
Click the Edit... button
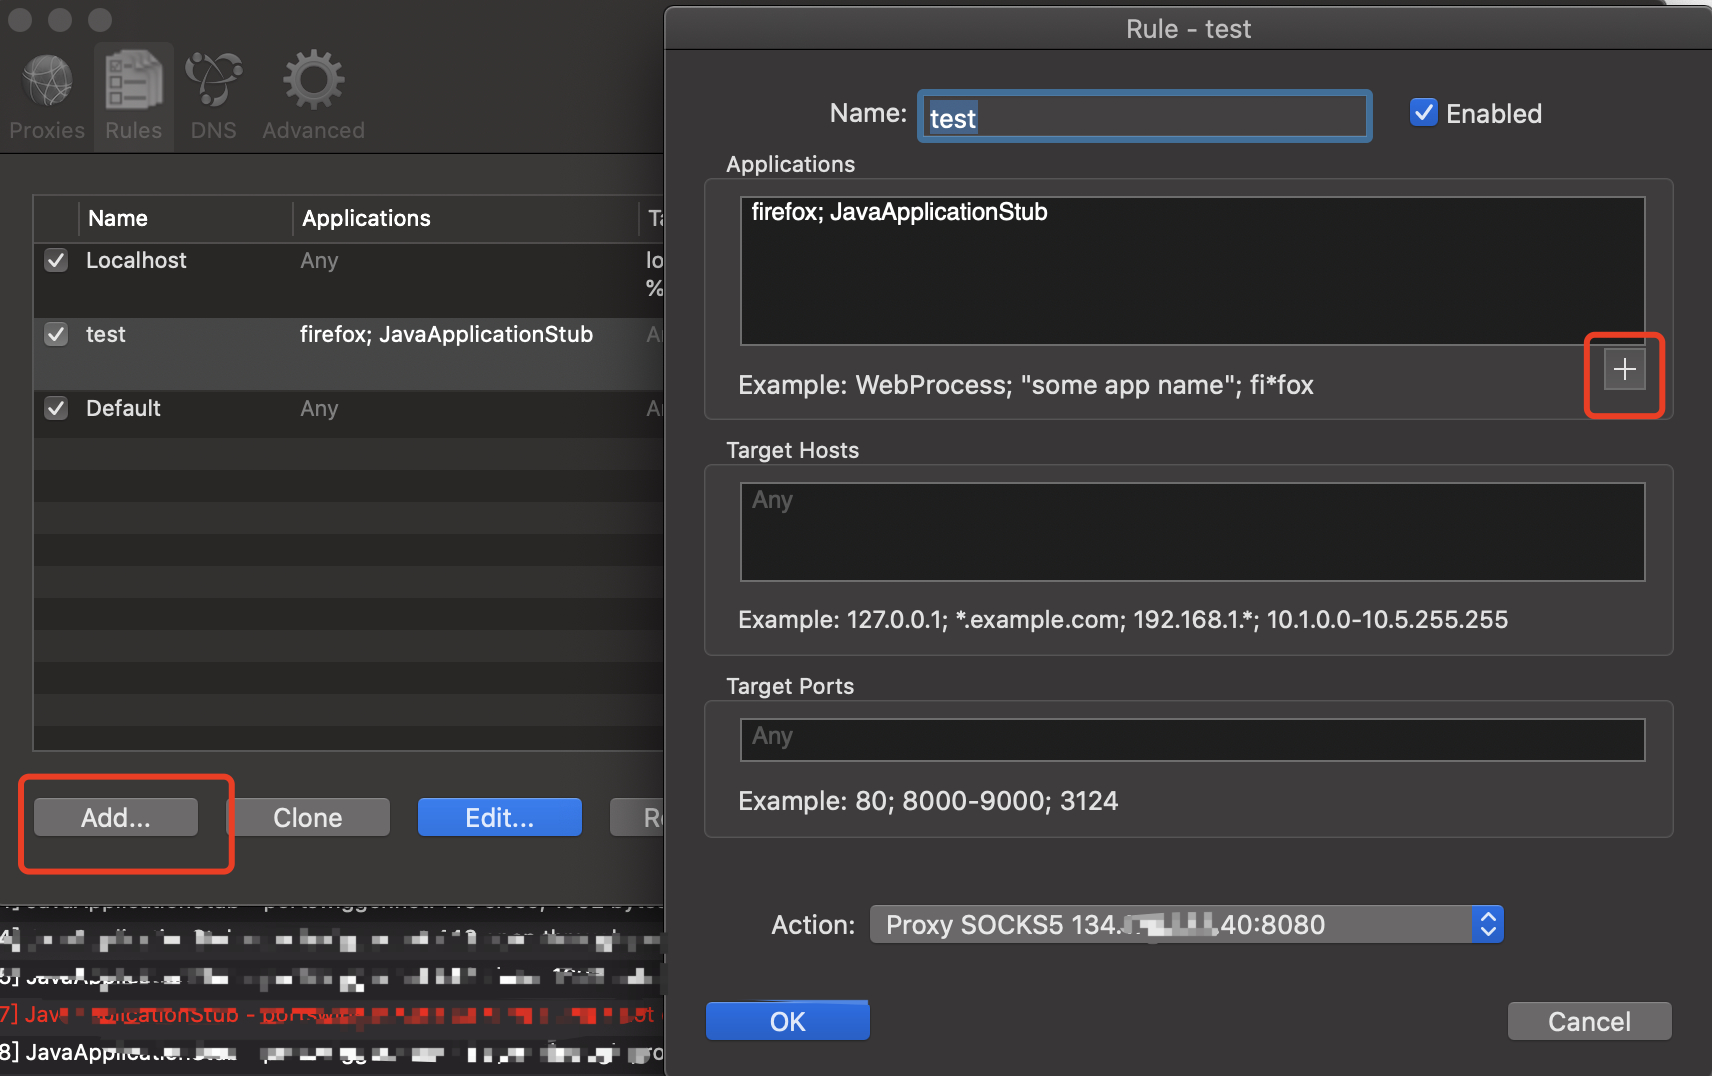(499, 818)
